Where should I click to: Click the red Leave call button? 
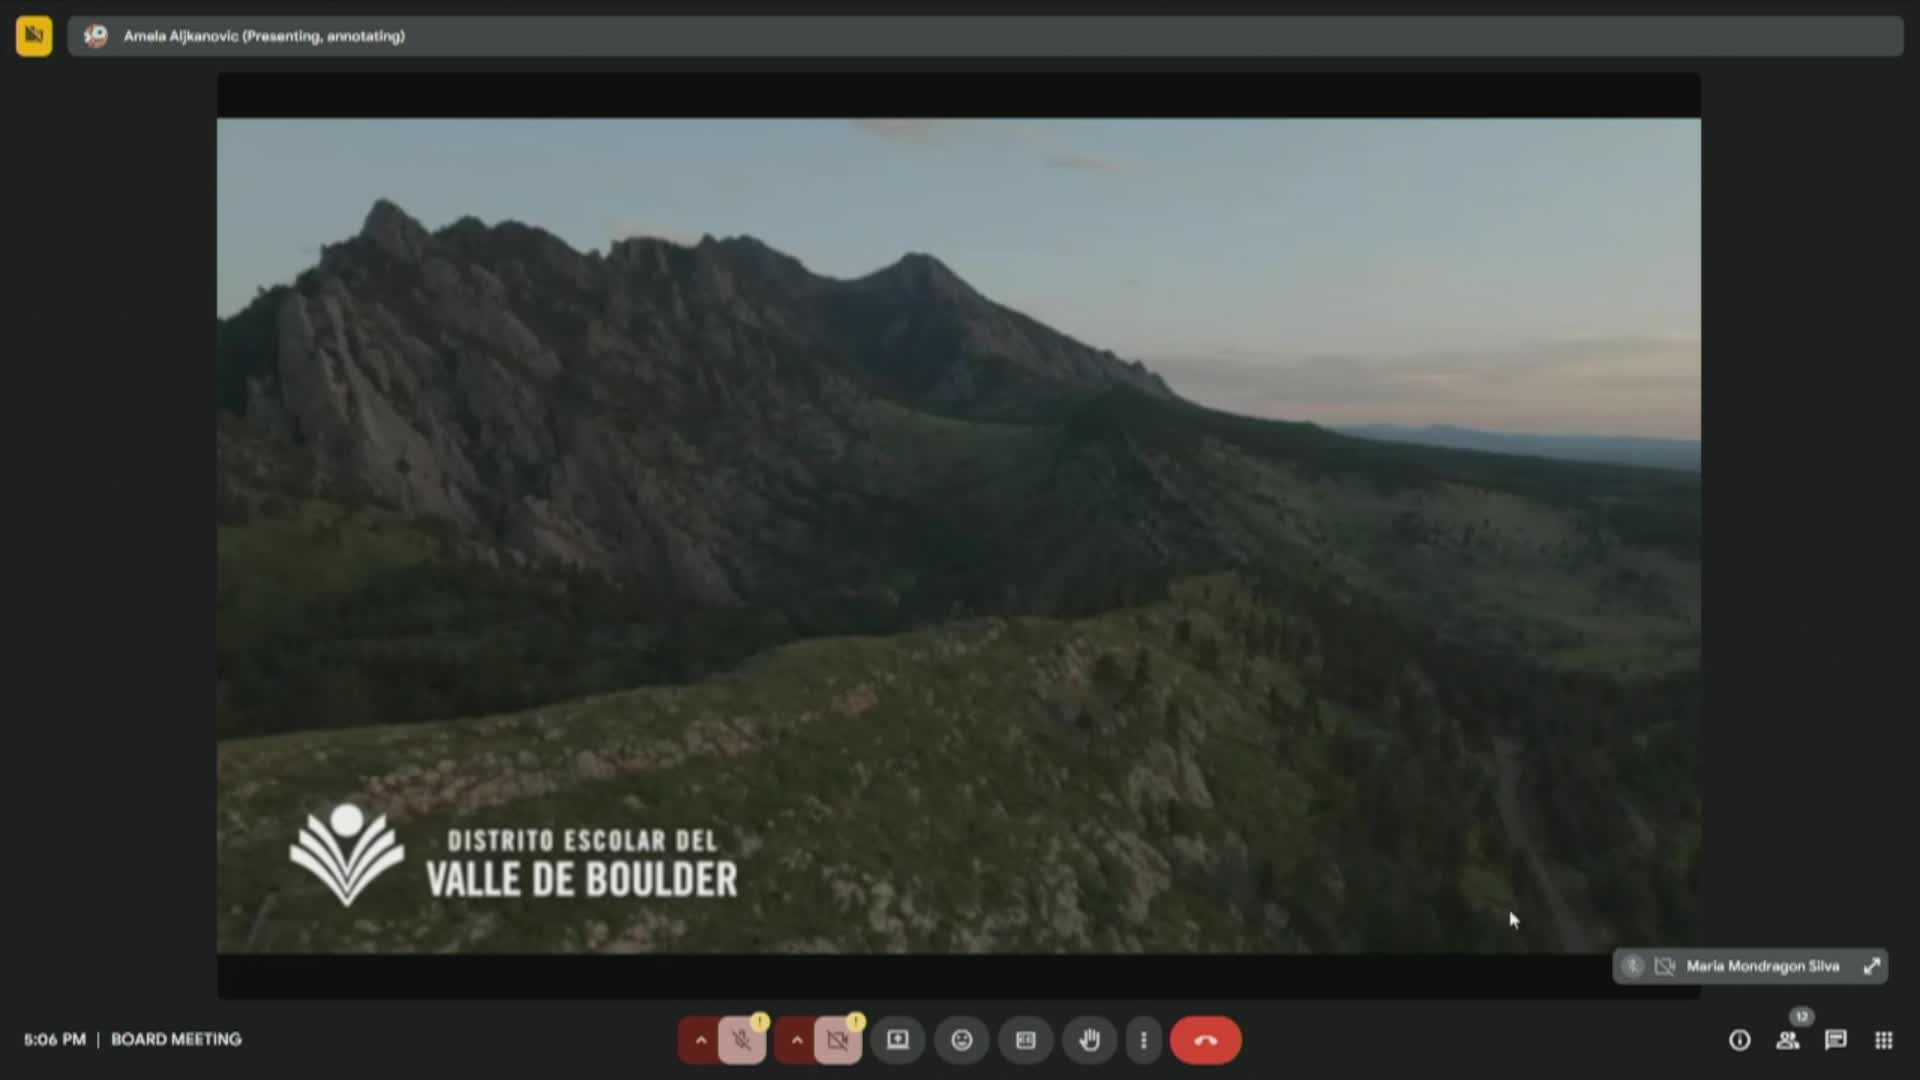[x=1205, y=1040]
